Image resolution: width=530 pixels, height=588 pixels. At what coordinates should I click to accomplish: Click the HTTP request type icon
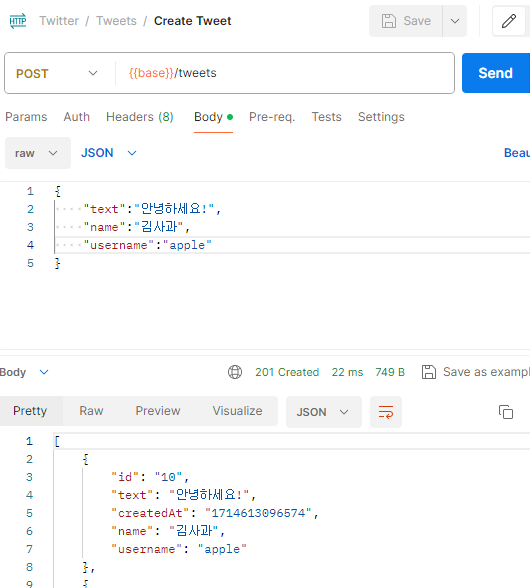coord(18,21)
